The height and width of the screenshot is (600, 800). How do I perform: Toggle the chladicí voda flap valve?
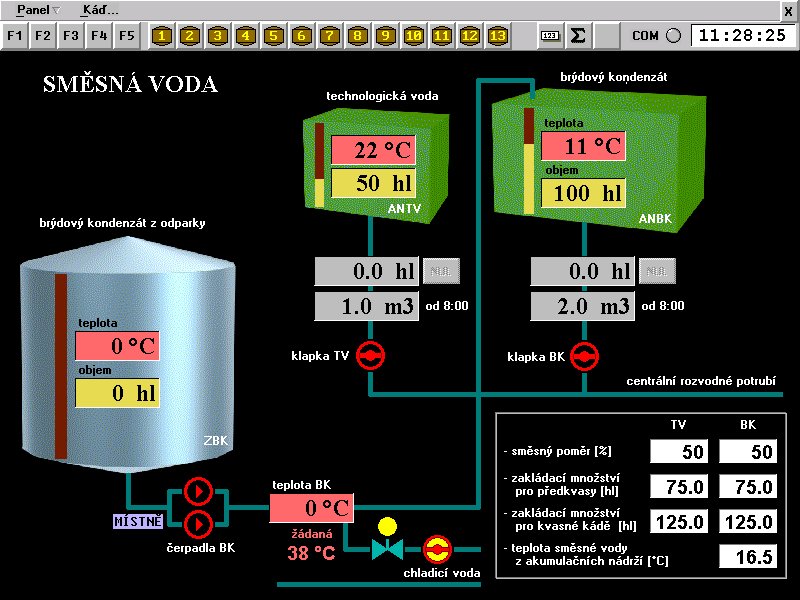pyautogui.click(x=435, y=549)
